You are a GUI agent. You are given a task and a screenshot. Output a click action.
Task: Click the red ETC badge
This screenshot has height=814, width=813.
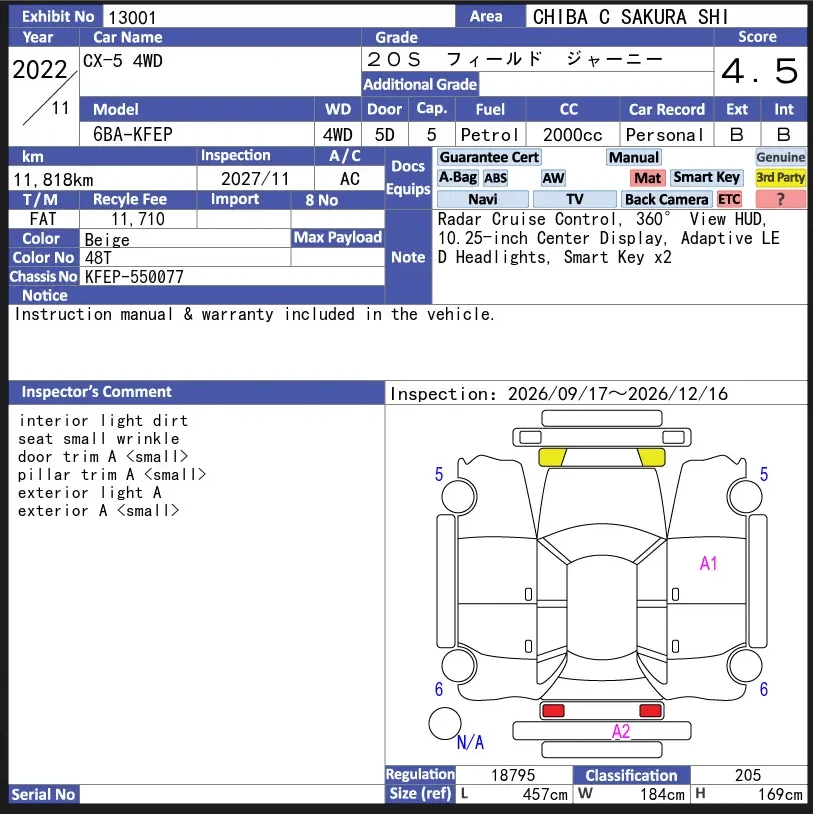pos(729,199)
